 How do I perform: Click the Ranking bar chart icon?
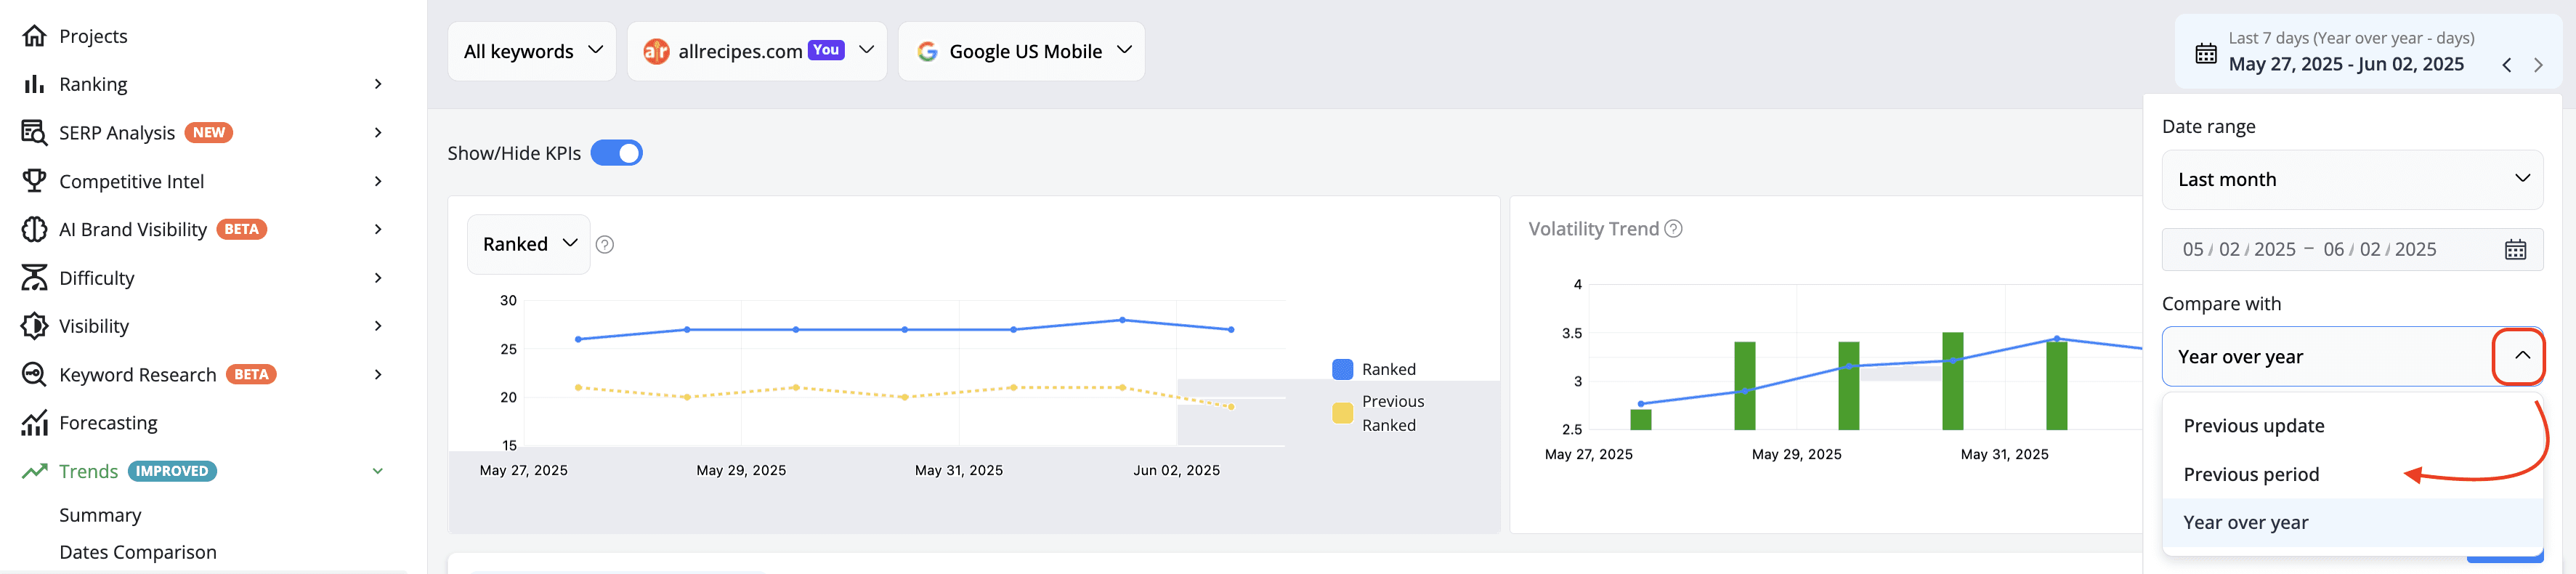[x=34, y=84]
